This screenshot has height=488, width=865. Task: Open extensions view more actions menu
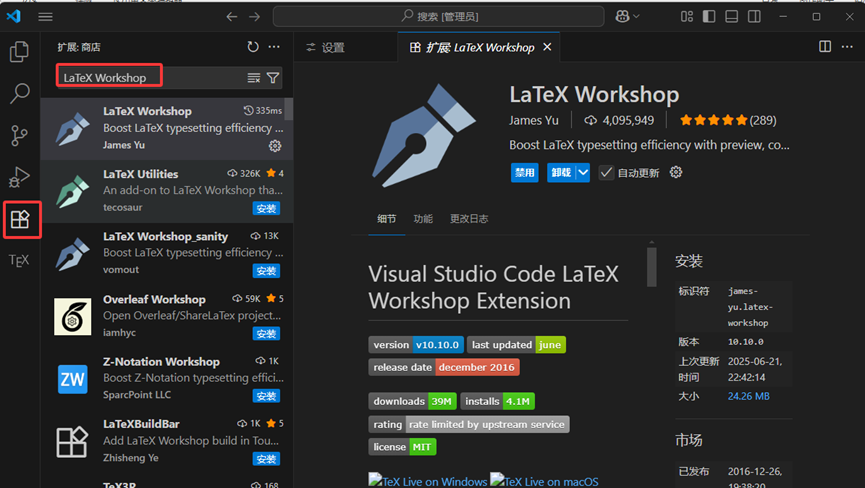click(274, 47)
